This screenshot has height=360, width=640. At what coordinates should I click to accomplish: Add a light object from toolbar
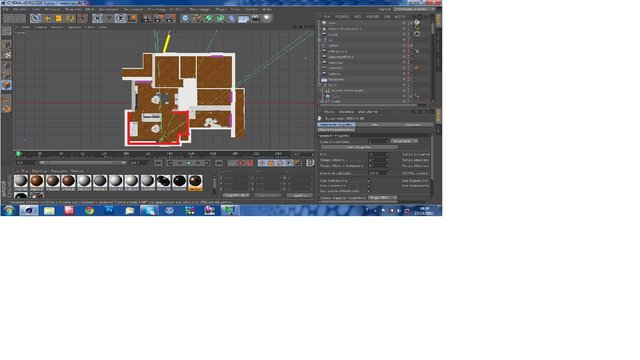click(x=267, y=18)
